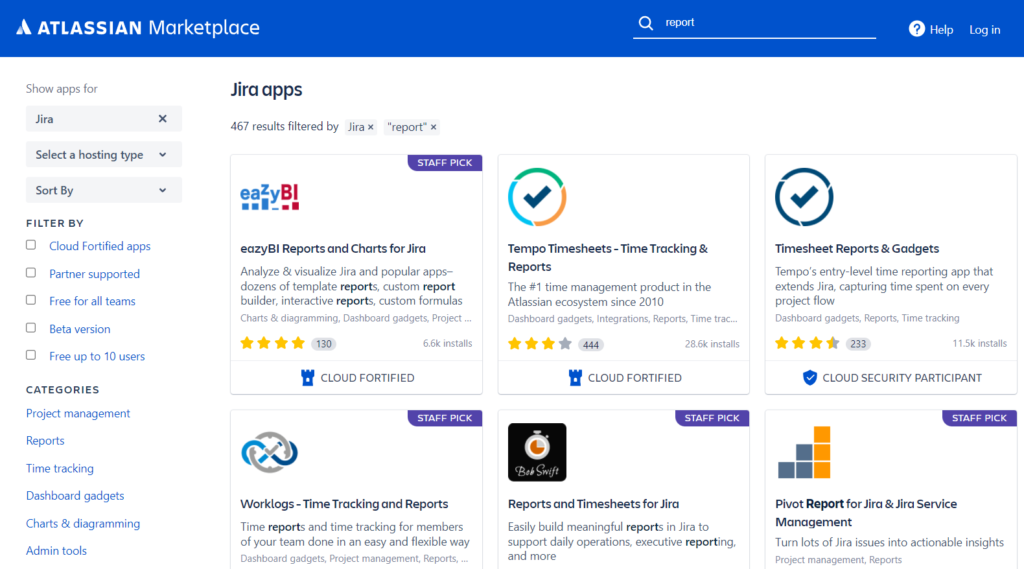Screen dimensions: 1024x569
Task: Click the search magnifier icon
Action: [645, 23]
